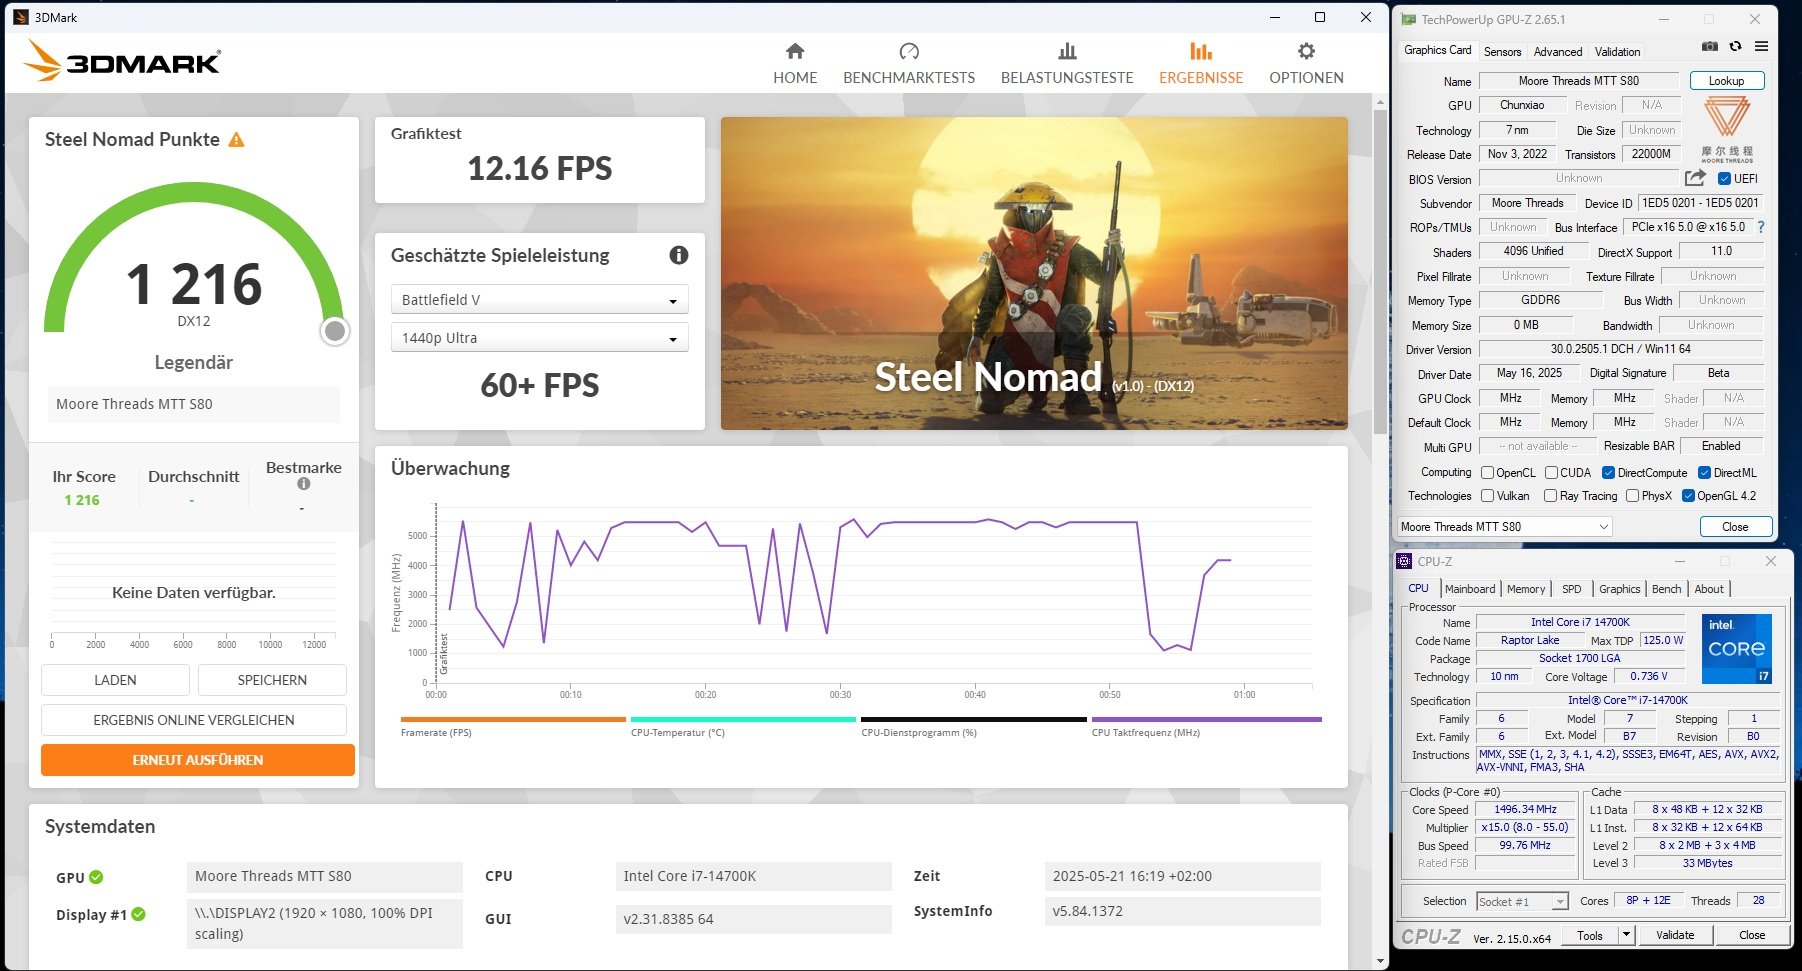Open the SPD tab in CPU-Z
The image size is (1802, 971).
point(1572,589)
